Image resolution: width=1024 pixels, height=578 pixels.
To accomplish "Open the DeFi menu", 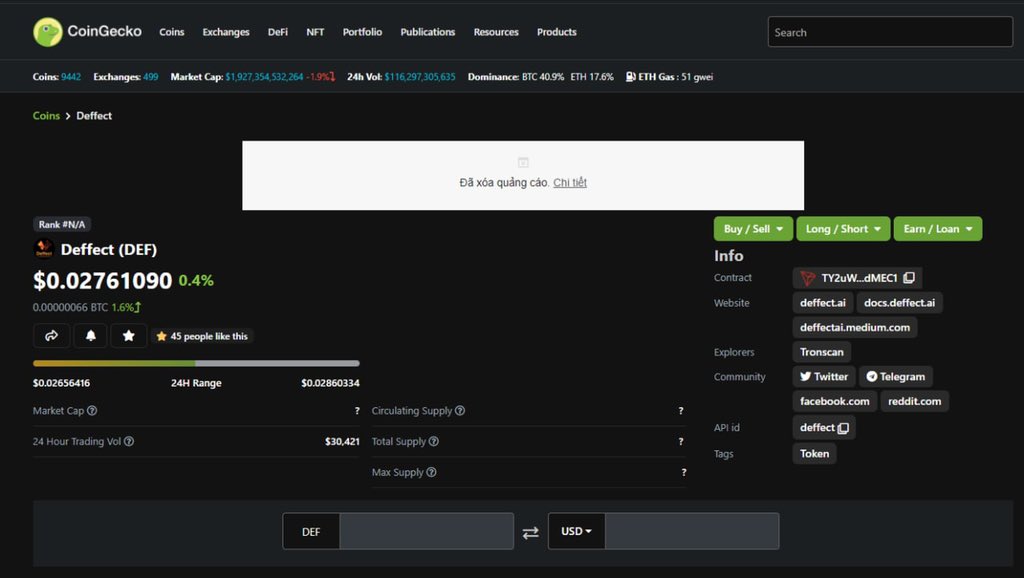I will [278, 32].
